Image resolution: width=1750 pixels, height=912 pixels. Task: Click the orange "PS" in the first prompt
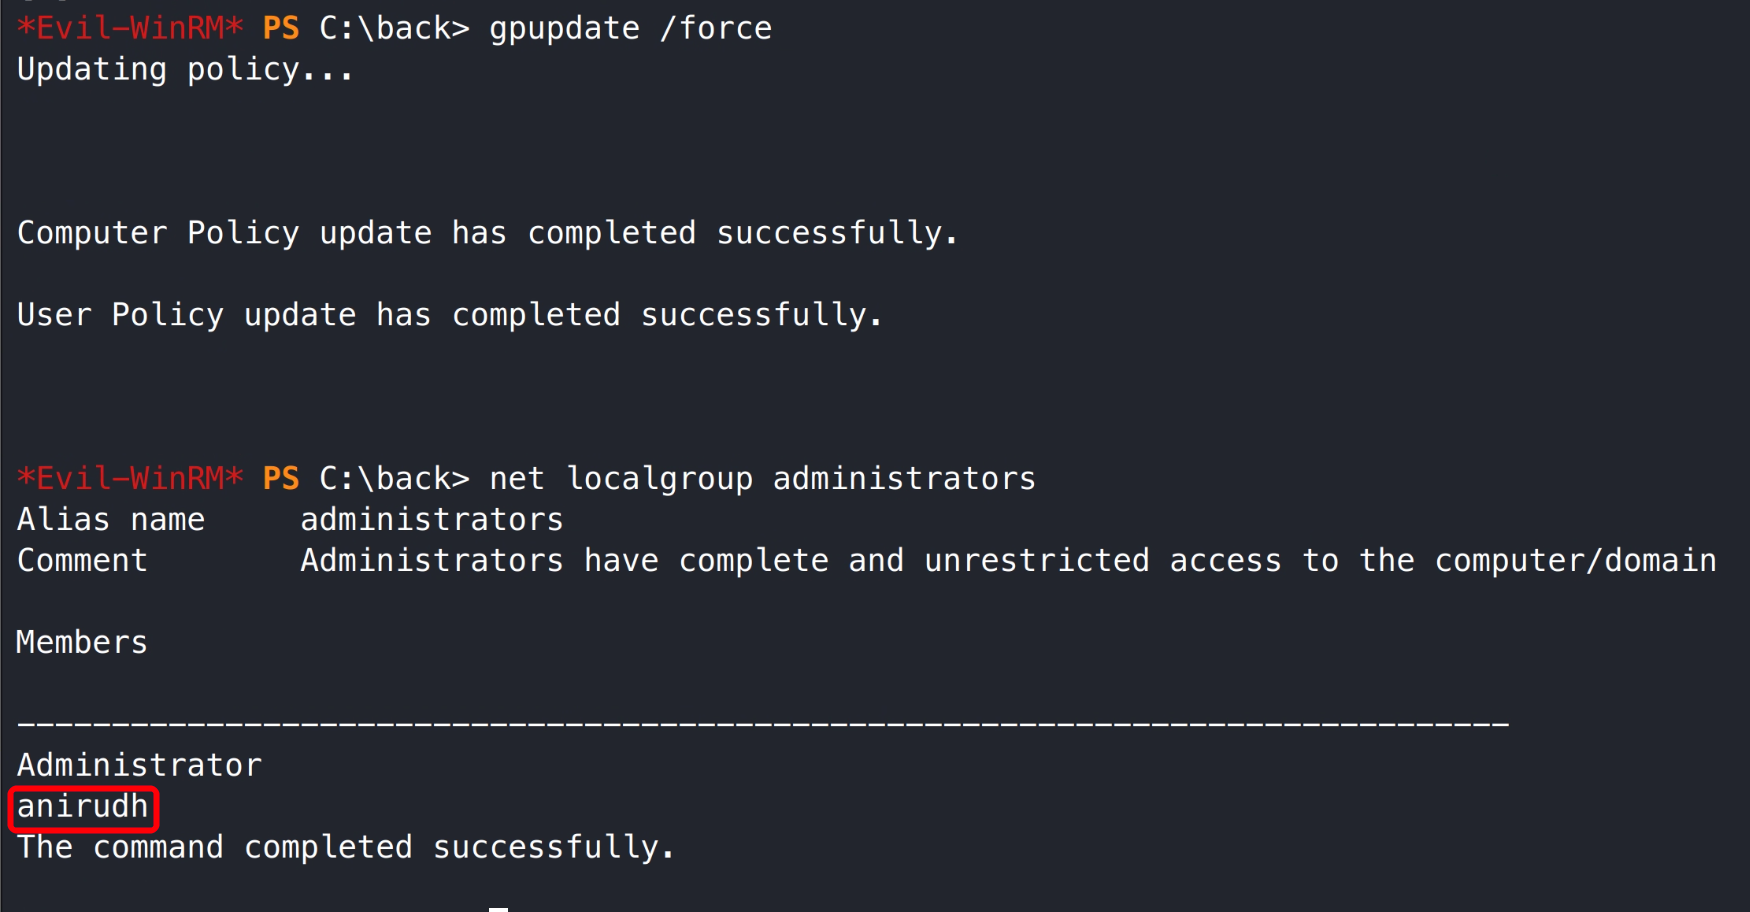click(x=281, y=29)
